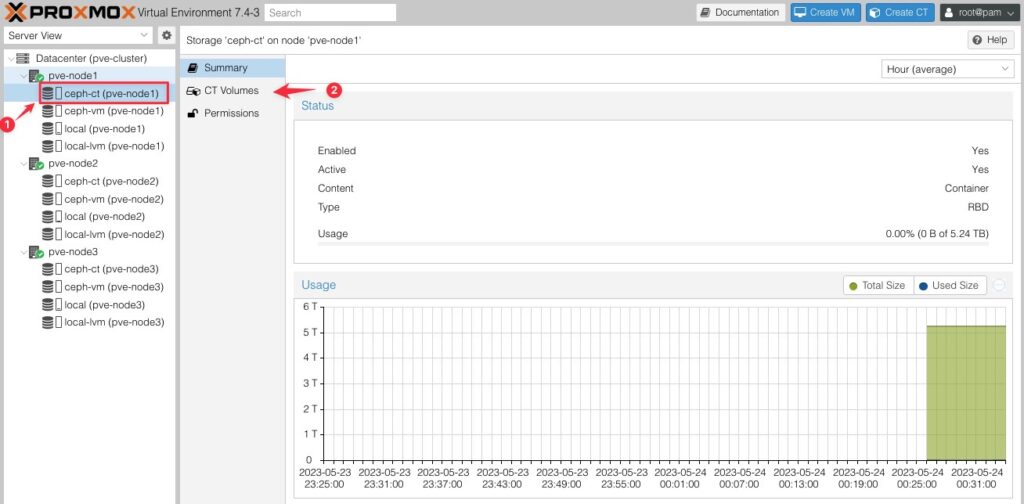Collapse the Datacenter tree node

coord(10,59)
